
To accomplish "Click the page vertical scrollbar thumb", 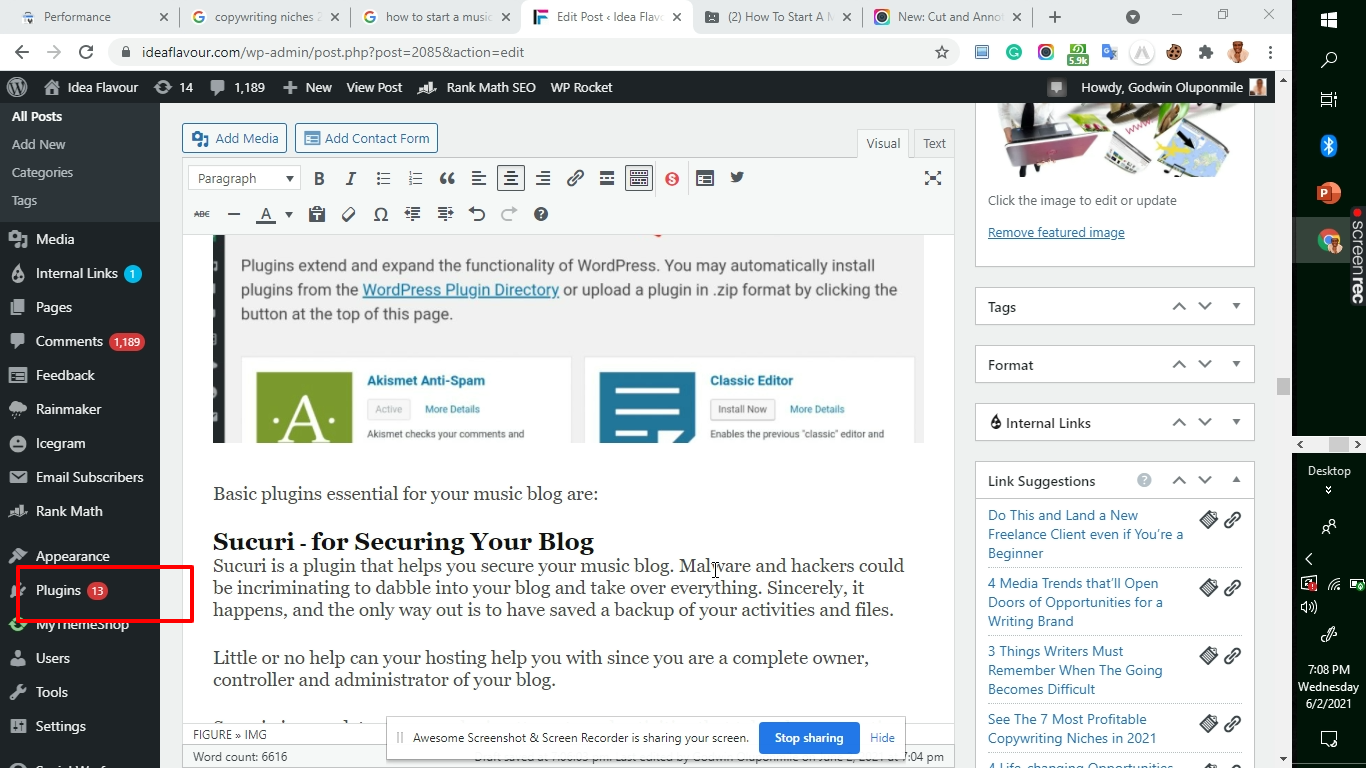I will 1283,387.
